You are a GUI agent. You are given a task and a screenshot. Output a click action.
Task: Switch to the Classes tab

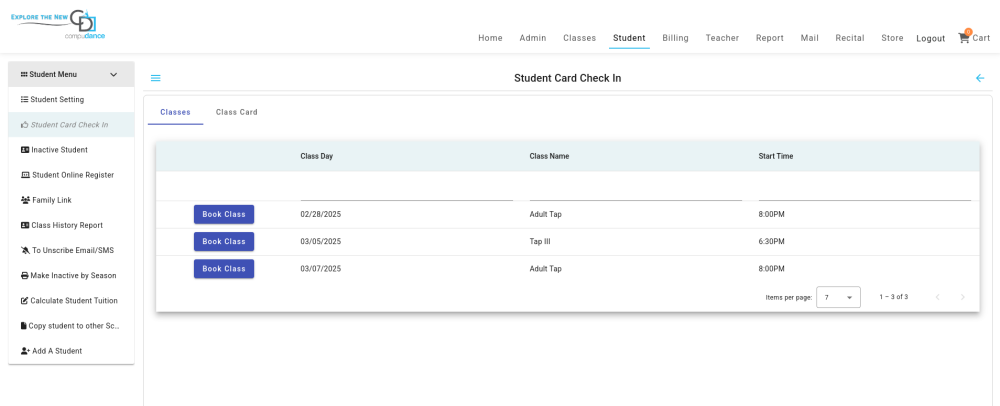point(175,112)
